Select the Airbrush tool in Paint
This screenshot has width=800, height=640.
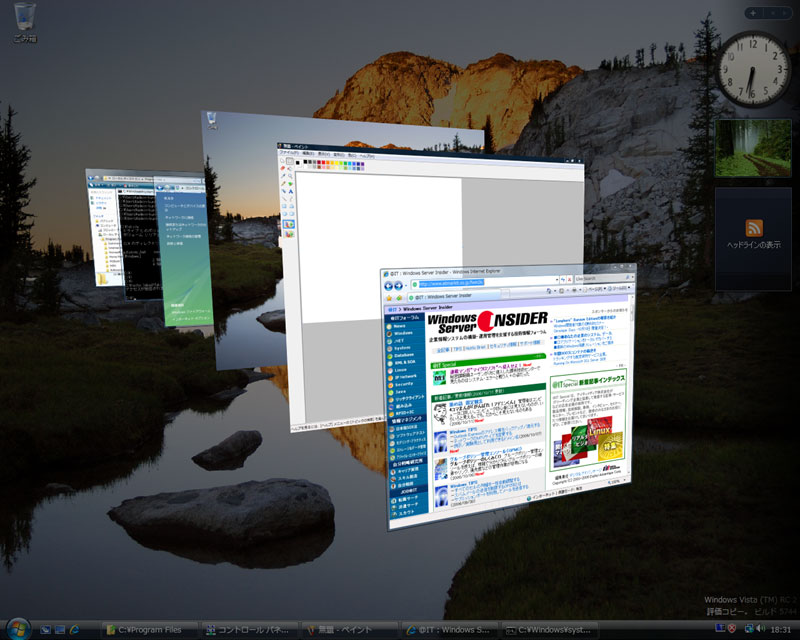coord(284,191)
